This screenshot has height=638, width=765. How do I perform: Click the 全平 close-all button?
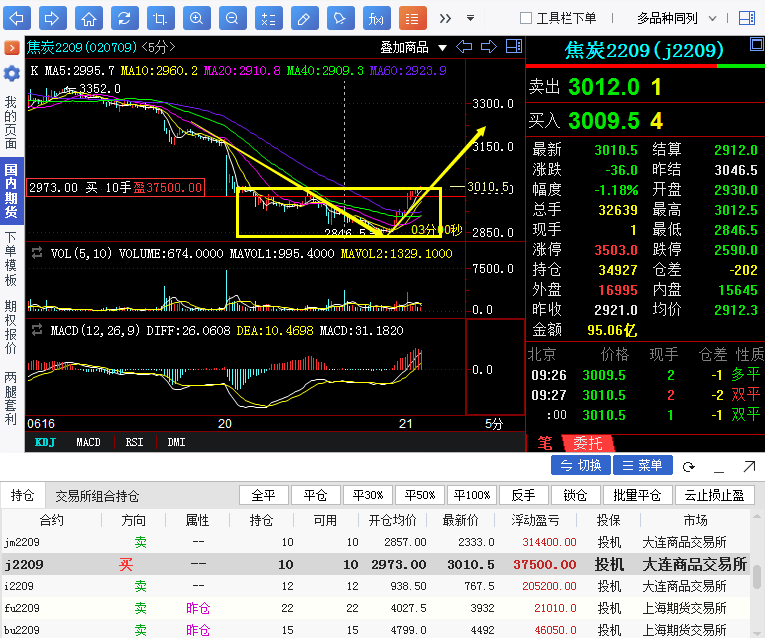(263, 496)
